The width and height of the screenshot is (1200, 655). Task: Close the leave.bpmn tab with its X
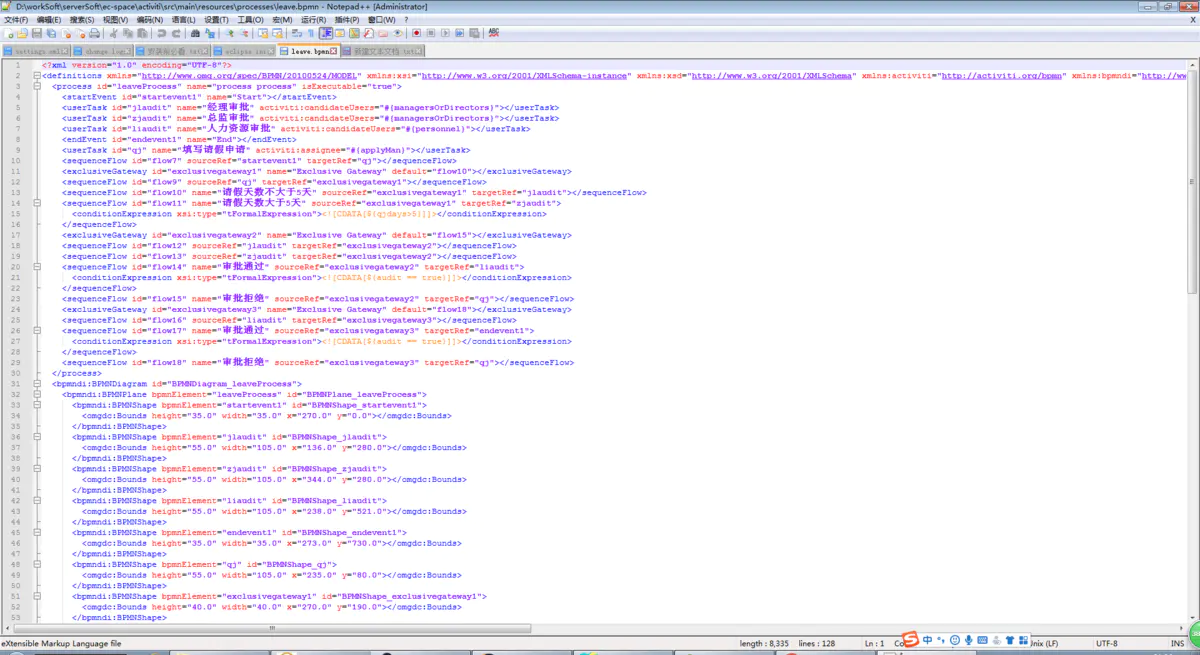(333, 50)
